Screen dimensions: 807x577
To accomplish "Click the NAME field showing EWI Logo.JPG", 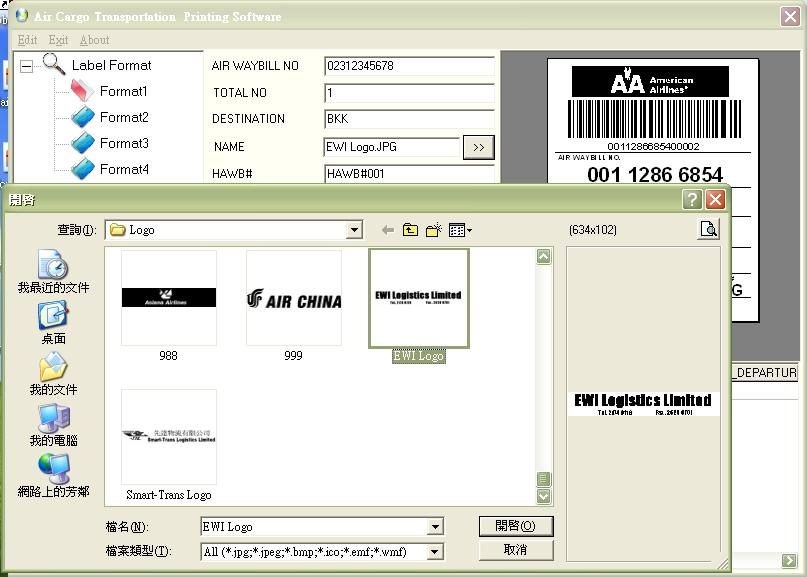I will click(392, 147).
